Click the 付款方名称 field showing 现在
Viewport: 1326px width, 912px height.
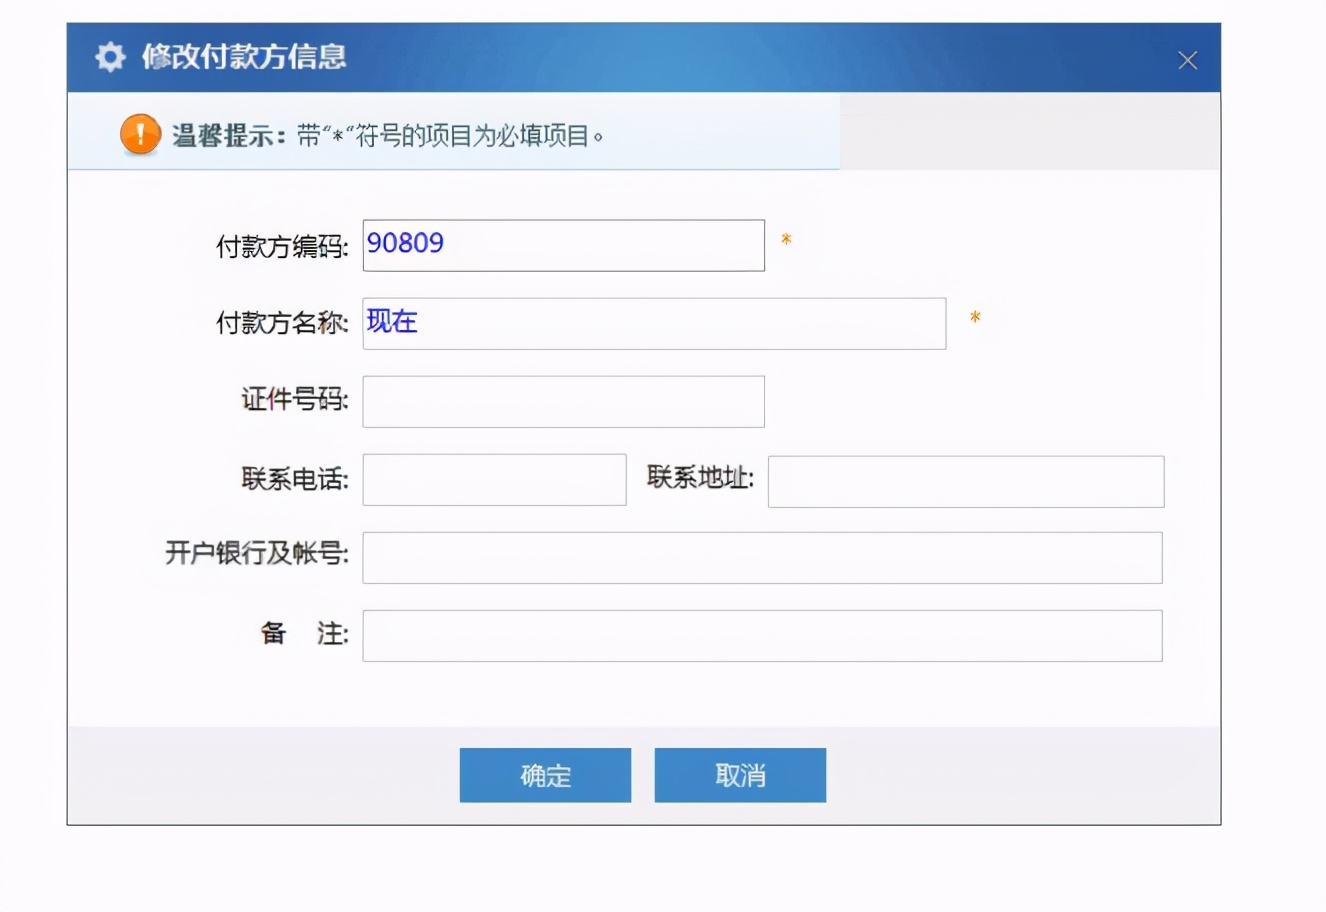[x=654, y=322]
